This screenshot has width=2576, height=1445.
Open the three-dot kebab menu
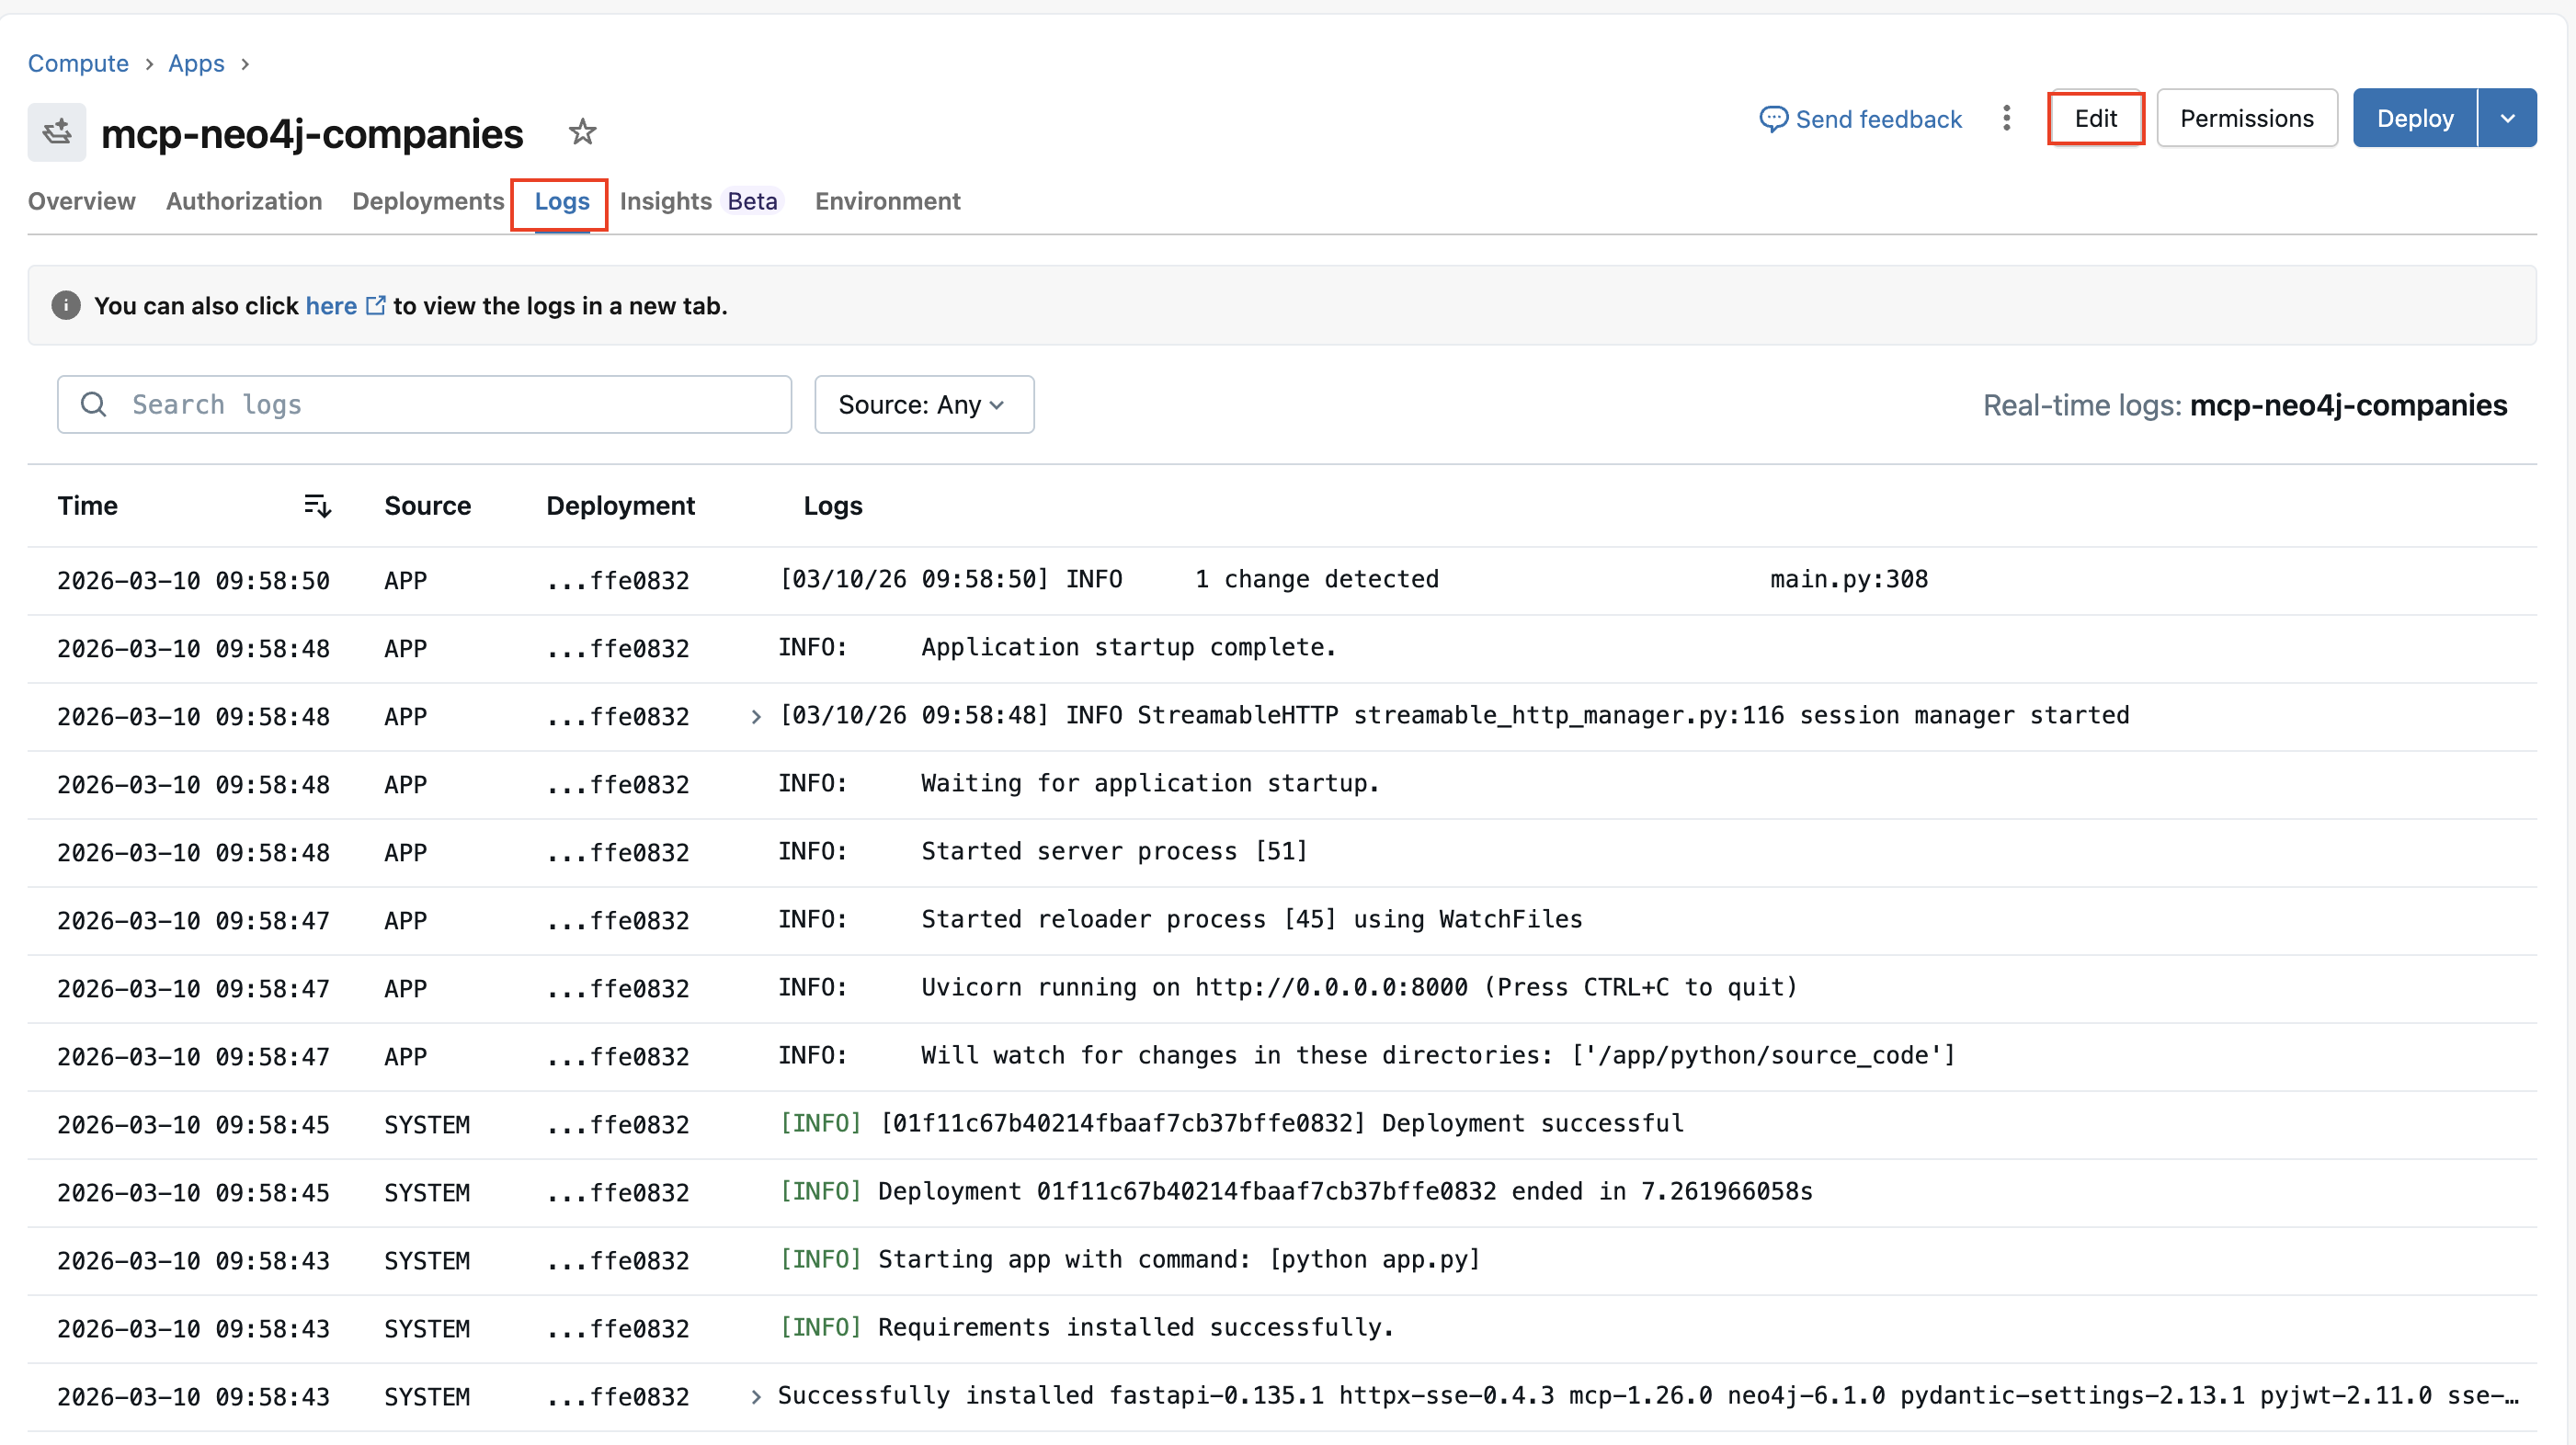(x=2006, y=119)
